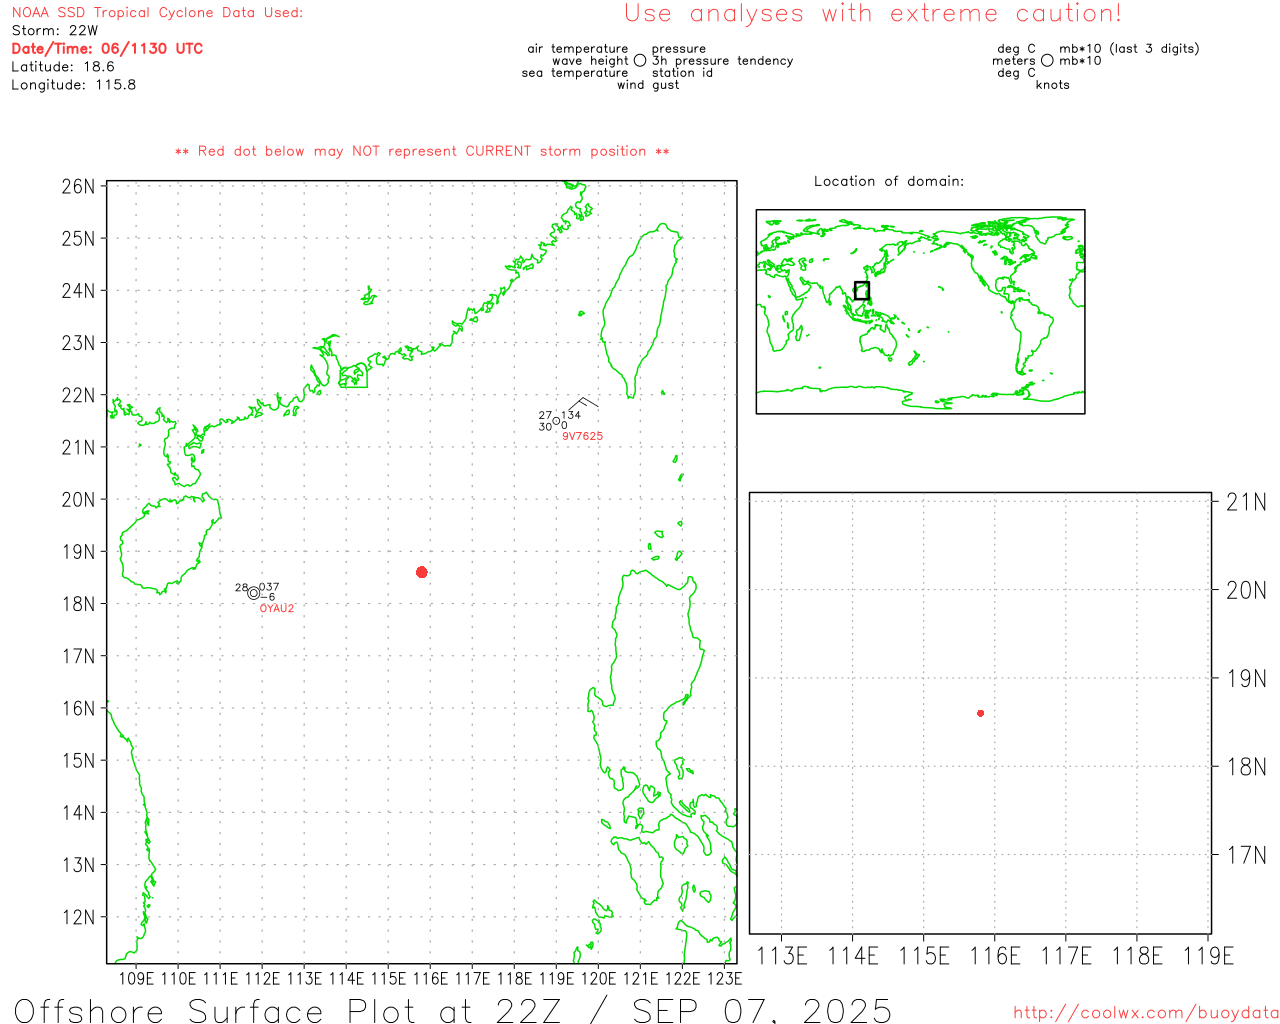This screenshot has width=1280, height=1024.
Task: Click the mb*10 (last 3 digits) legend label
Action: (x=1129, y=48)
